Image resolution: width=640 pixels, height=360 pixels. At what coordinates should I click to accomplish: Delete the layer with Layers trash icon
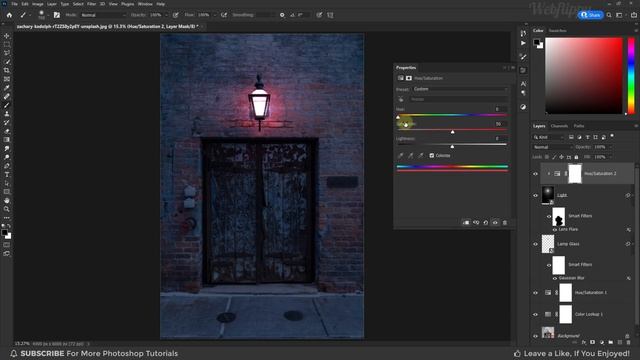(x=628, y=342)
